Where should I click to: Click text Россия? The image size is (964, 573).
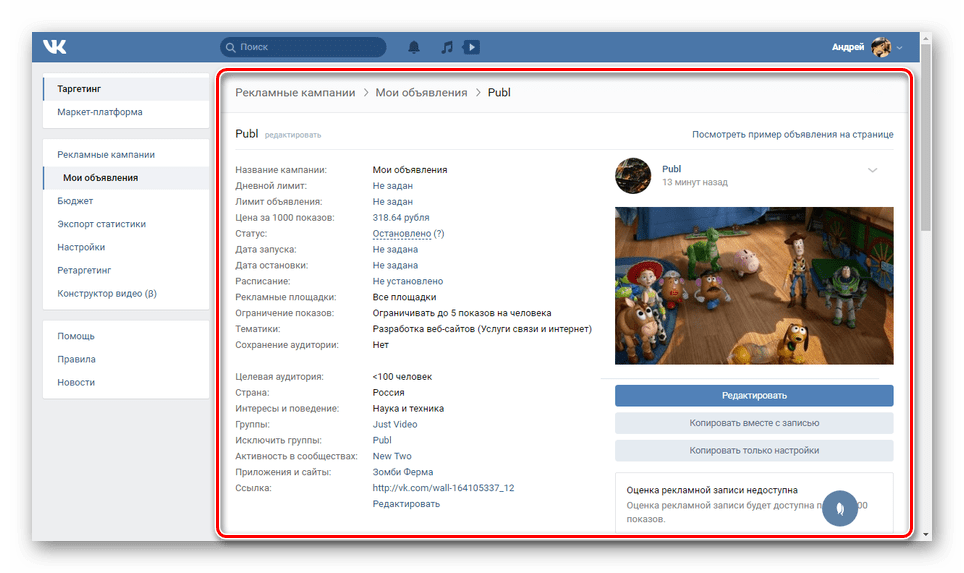[x=388, y=392]
